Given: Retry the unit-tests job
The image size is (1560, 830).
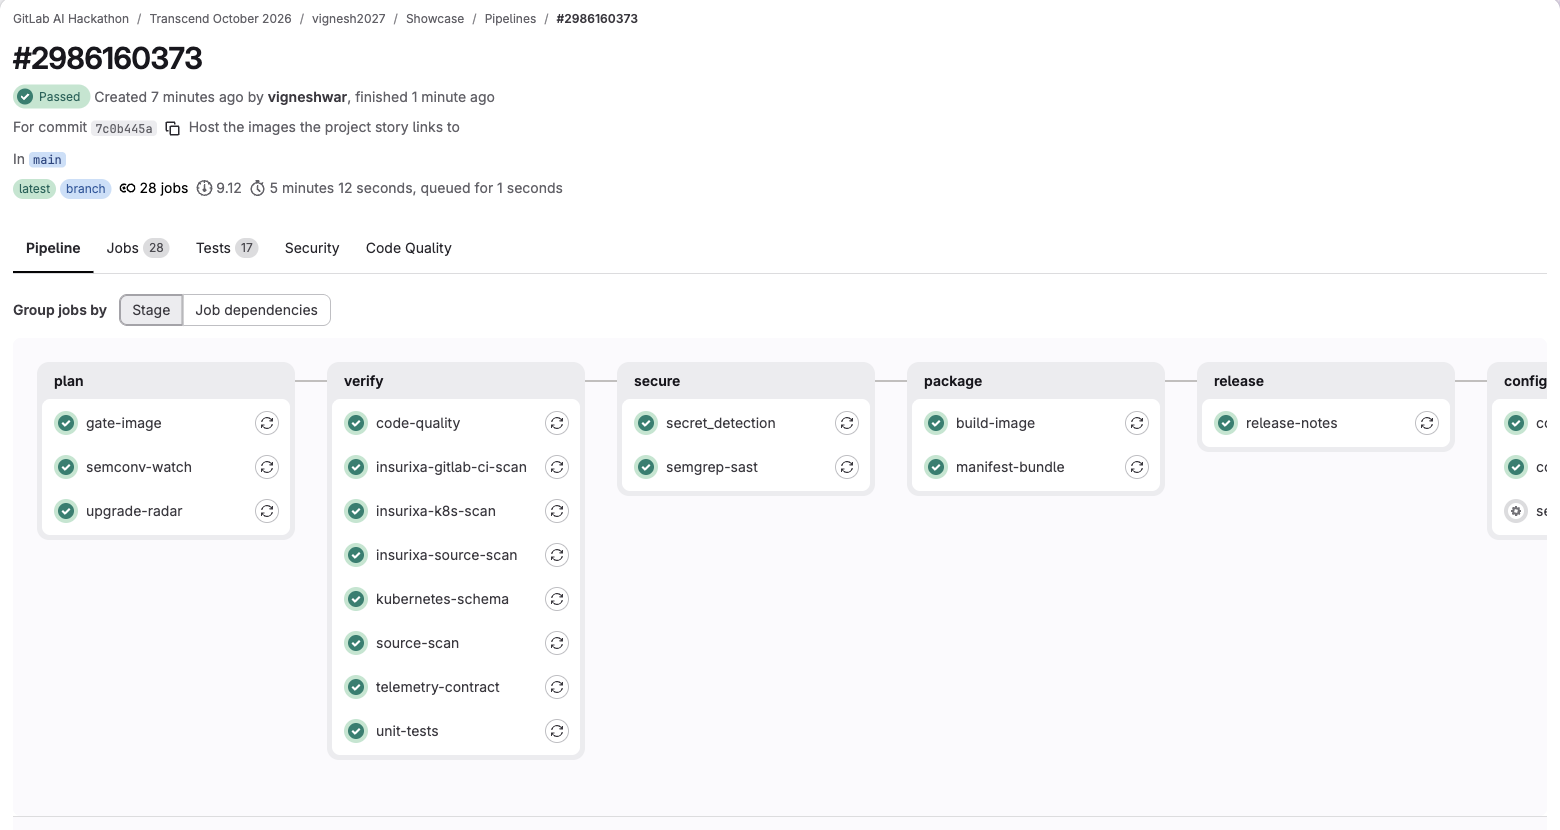Looking at the screenshot, I should click(557, 731).
